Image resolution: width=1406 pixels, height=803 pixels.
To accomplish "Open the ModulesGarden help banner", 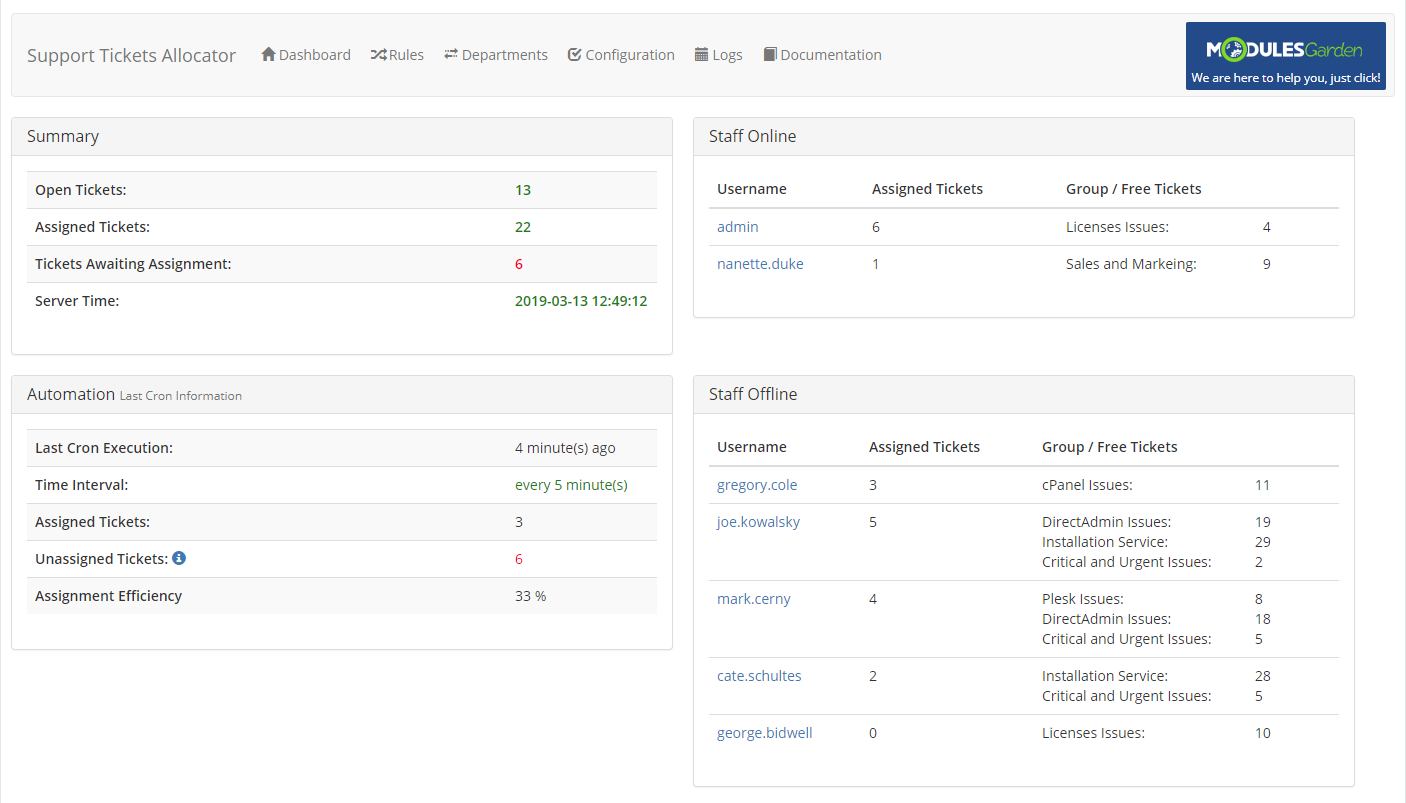I will (1285, 56).
